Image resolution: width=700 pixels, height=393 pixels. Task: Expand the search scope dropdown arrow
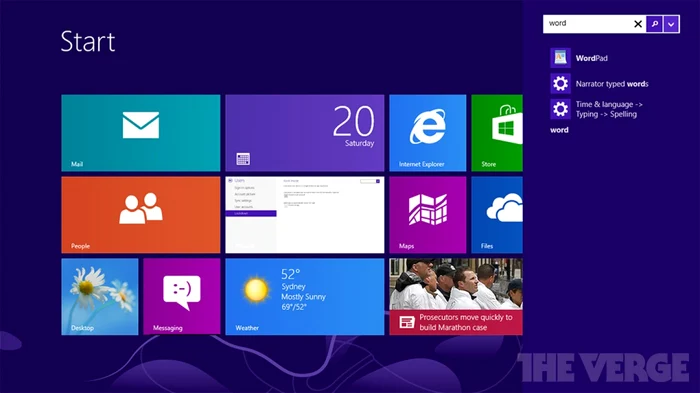671,24
